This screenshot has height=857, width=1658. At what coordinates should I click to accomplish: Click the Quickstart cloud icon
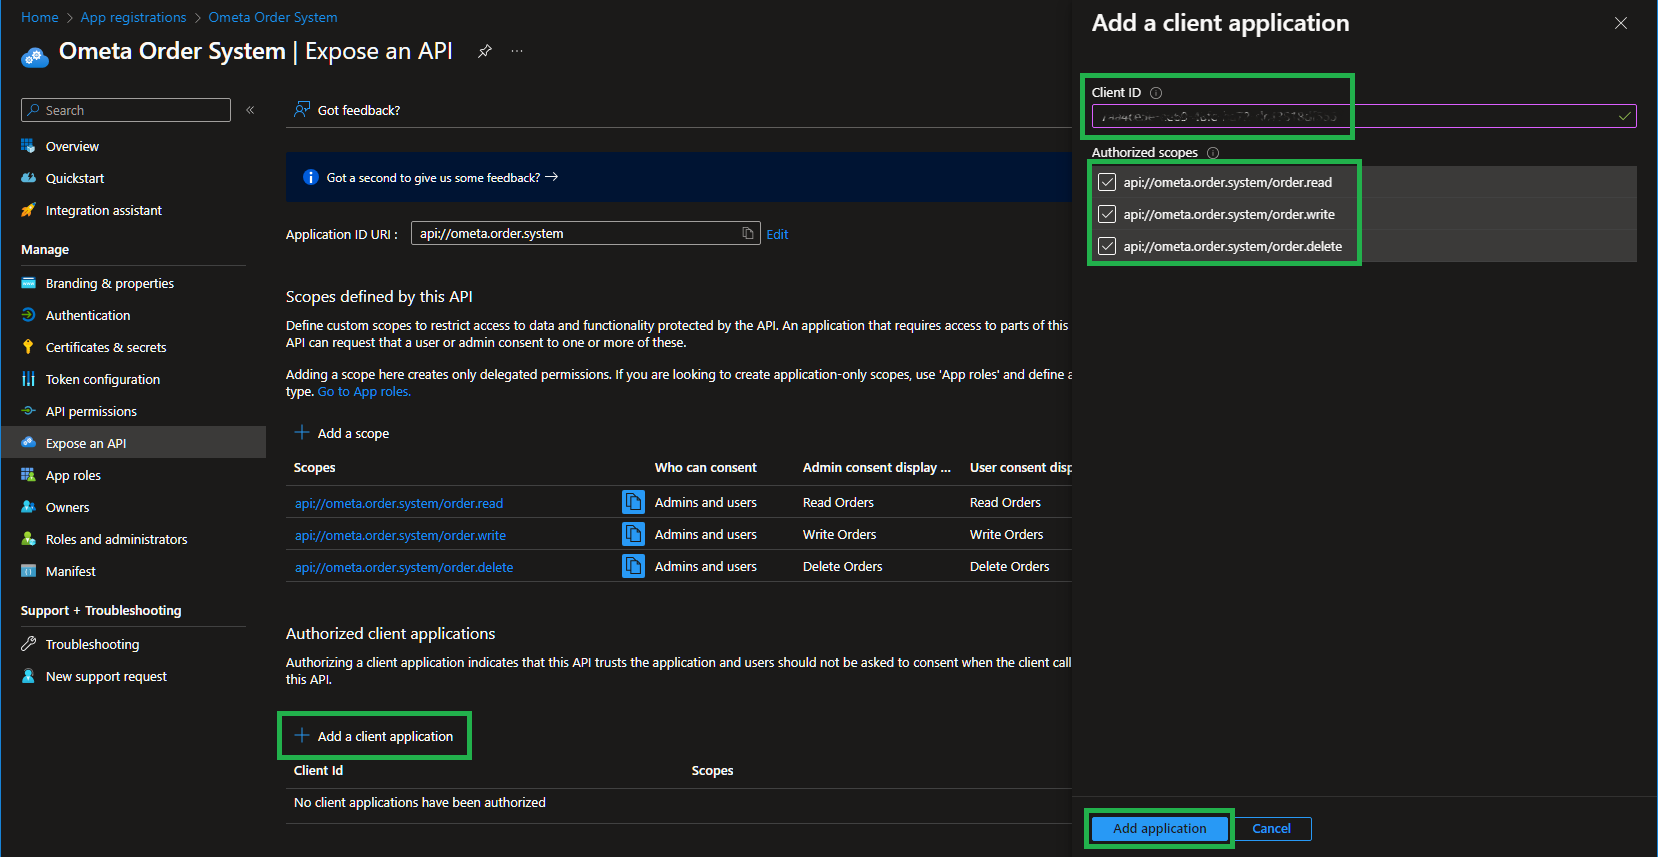[x=28, y=178]
